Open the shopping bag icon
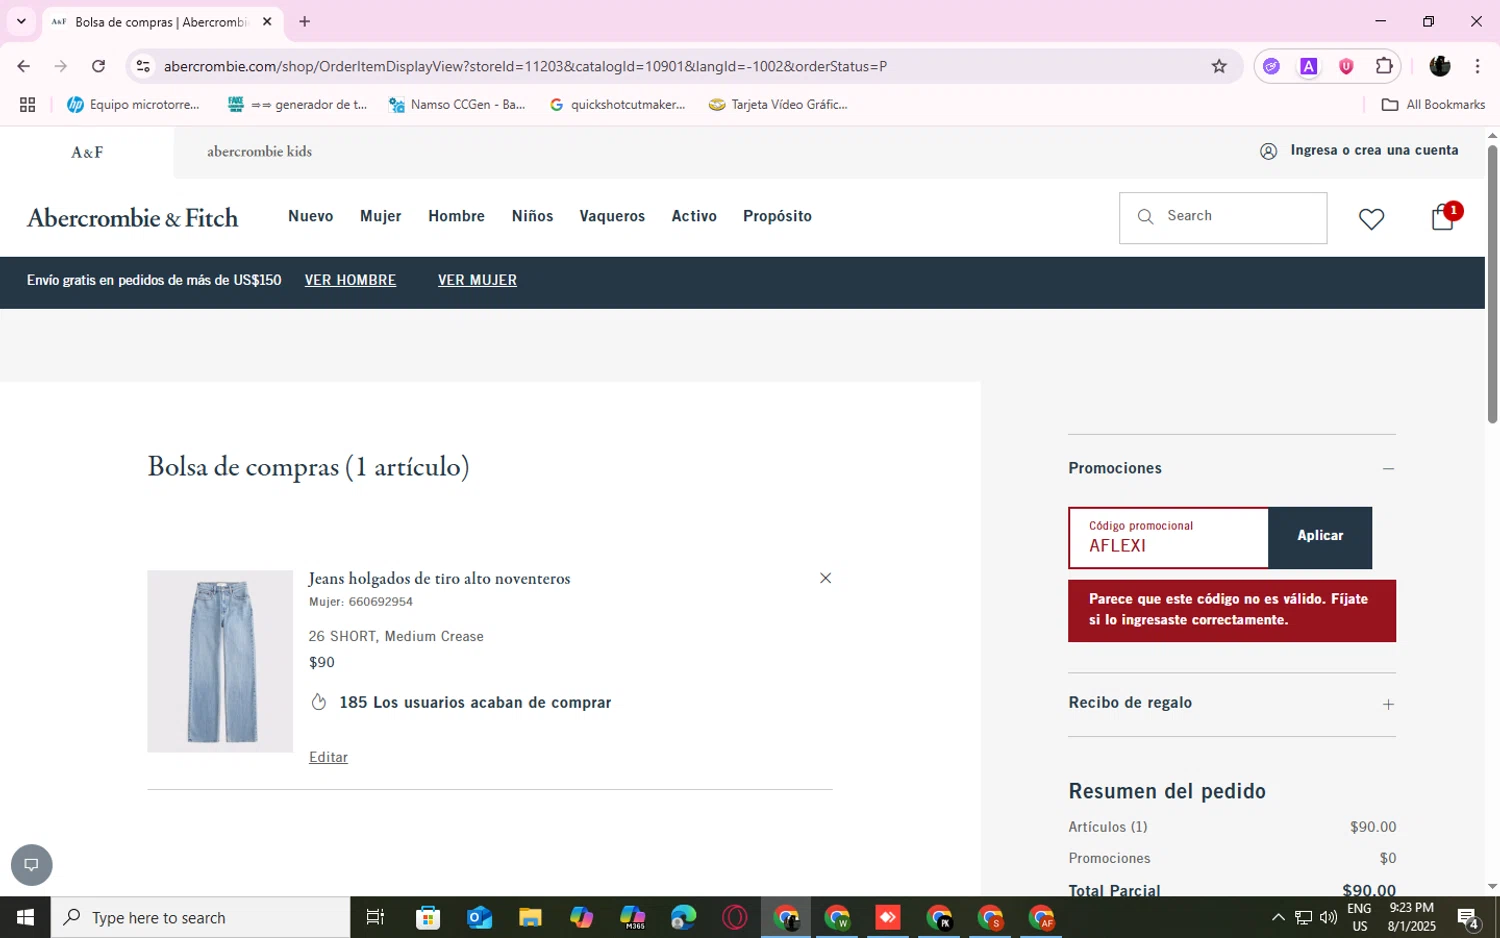The width and height of the screenshot is (1500, 938). (x=1443, y=217)
